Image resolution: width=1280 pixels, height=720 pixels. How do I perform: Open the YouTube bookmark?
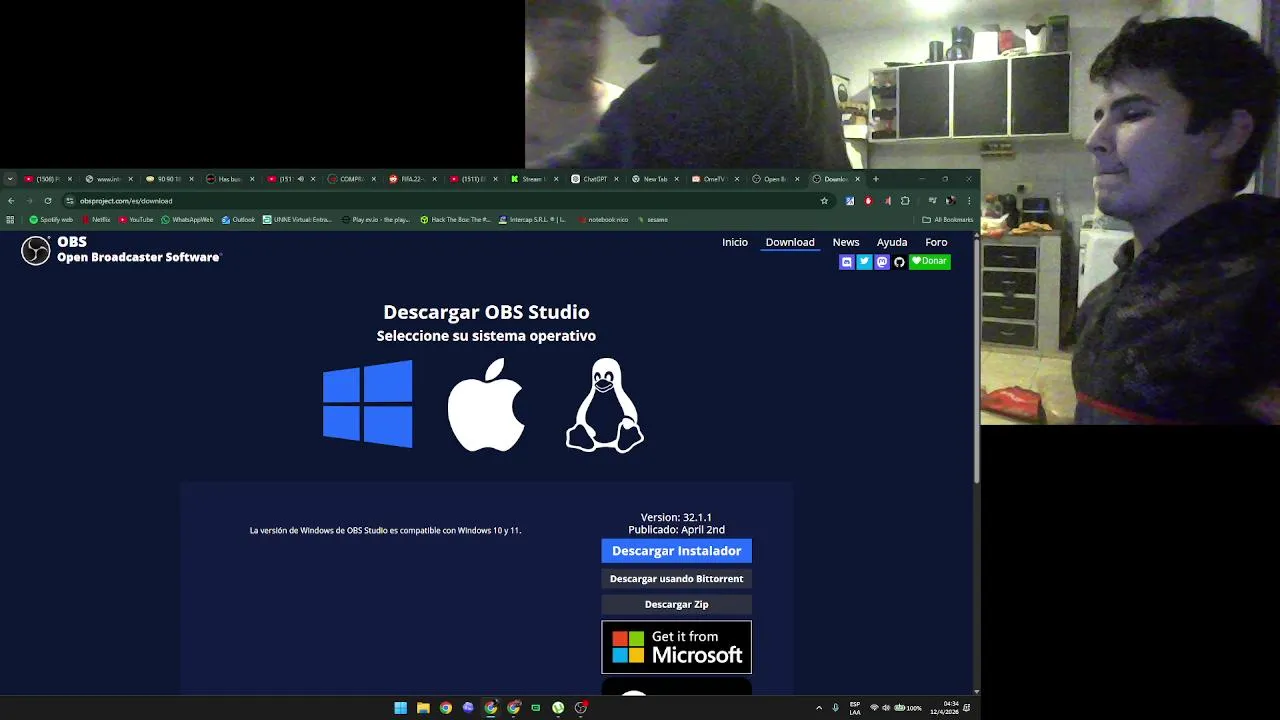click(x=136, y=220)
